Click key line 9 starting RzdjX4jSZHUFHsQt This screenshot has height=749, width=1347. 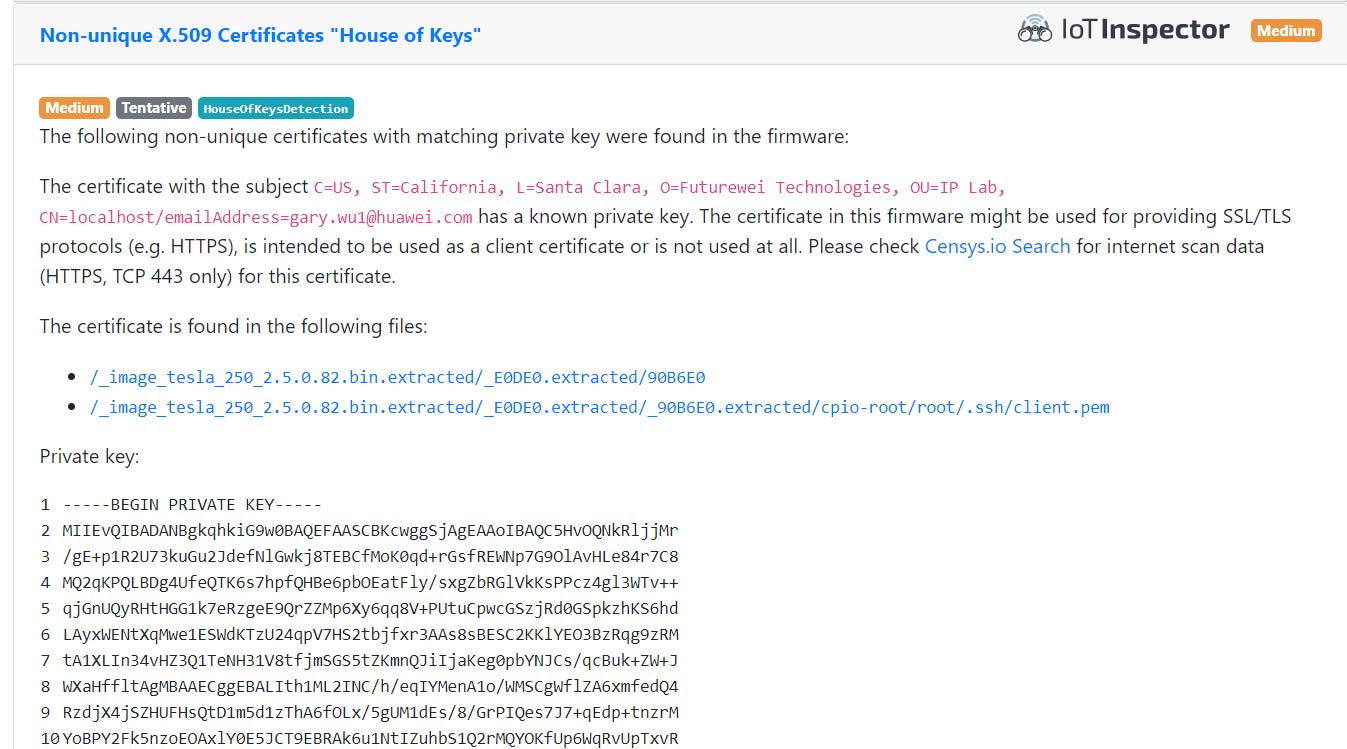370,713
